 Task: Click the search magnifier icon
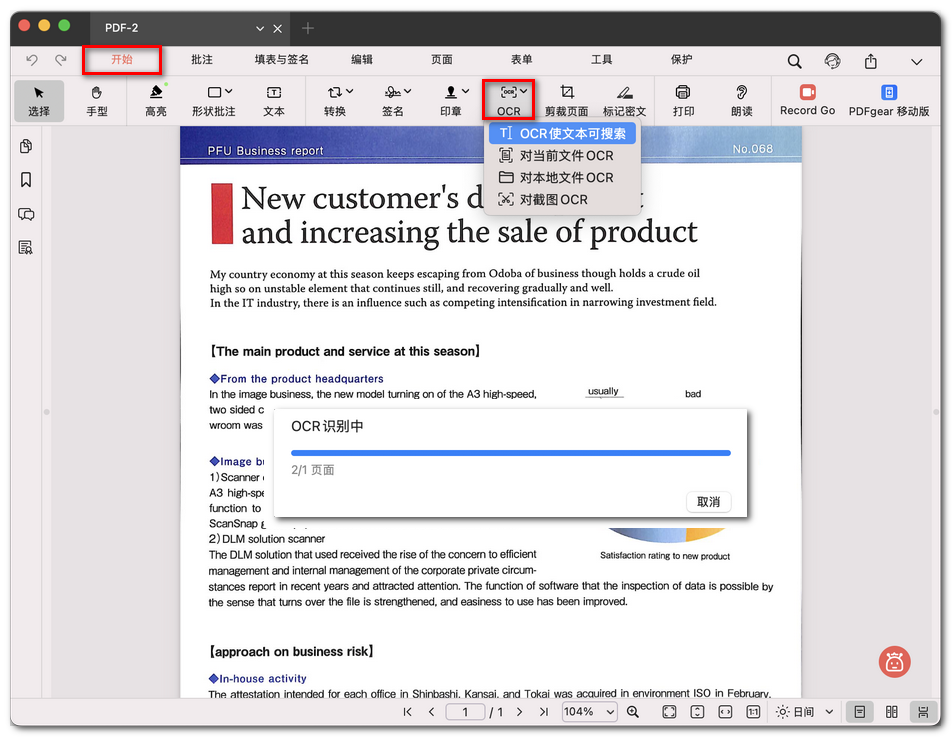pyautogui.click(x=794, y=61)
